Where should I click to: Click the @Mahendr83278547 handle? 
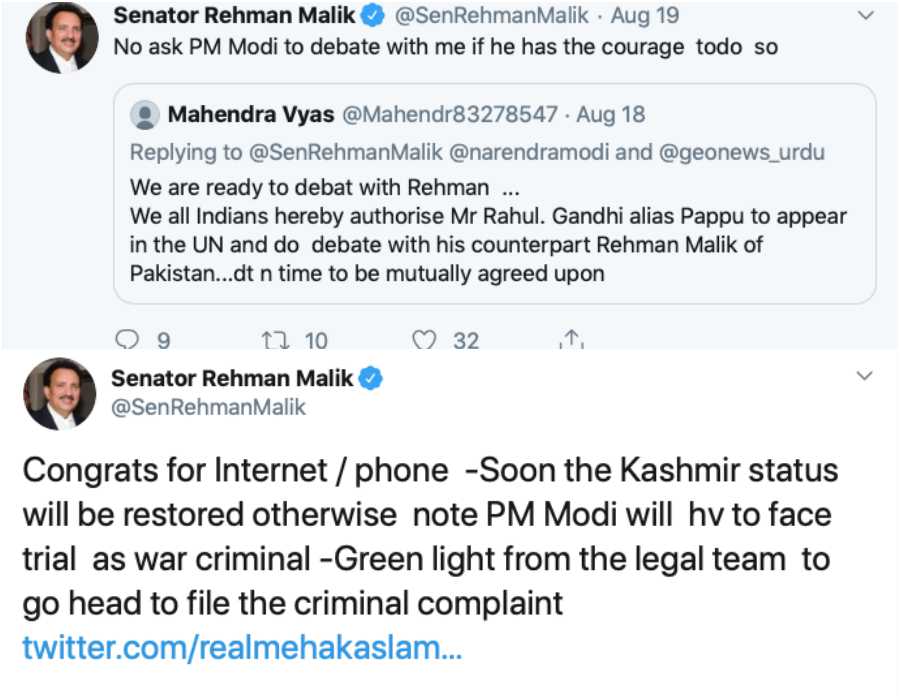[450, 114]
